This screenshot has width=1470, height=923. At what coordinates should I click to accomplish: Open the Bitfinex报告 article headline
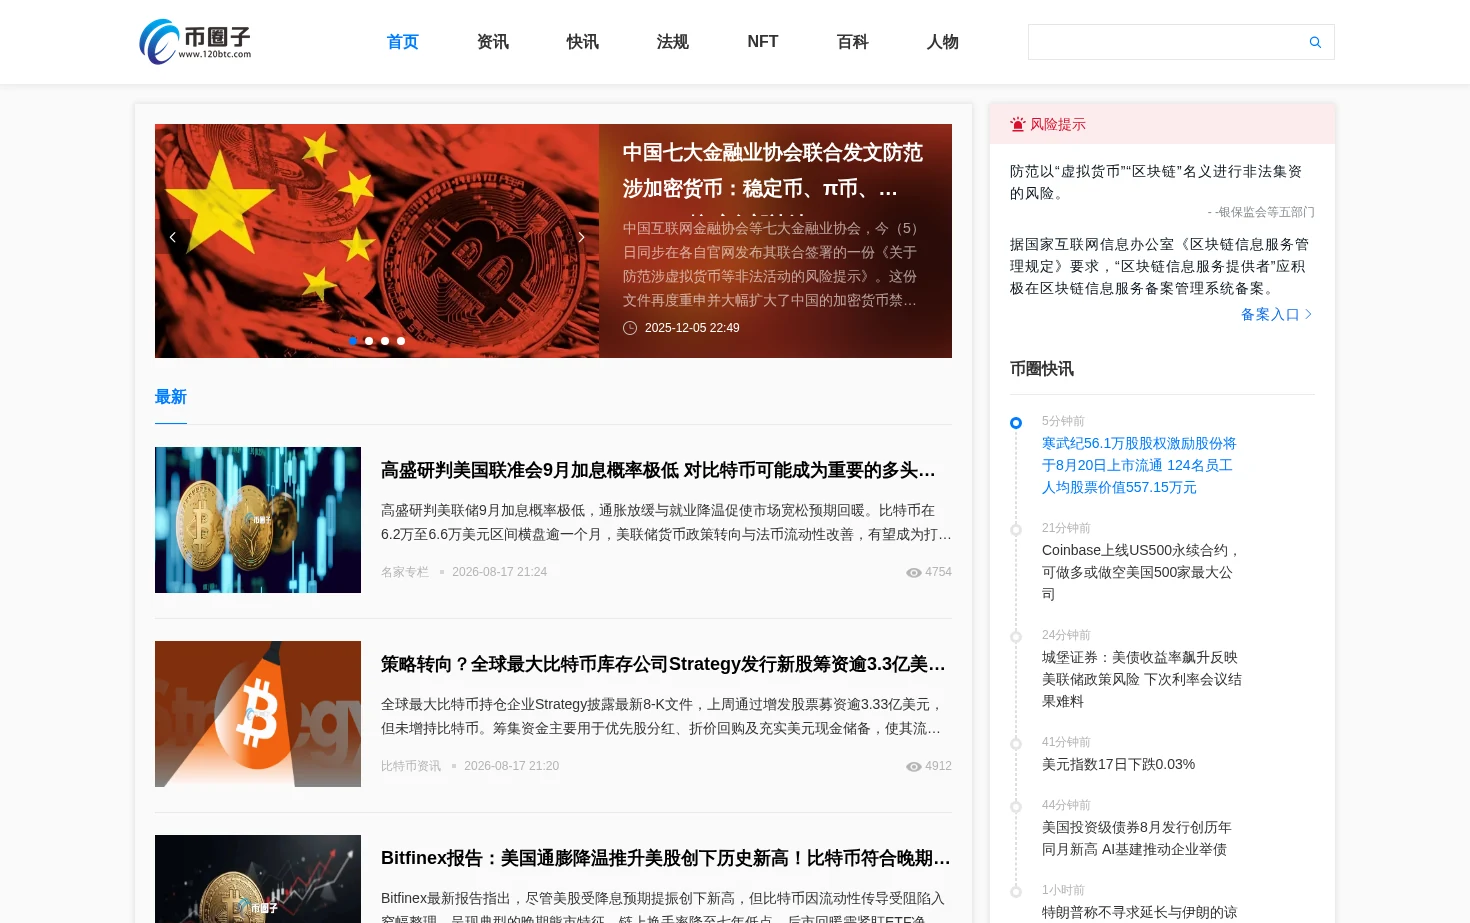(666, 858)
